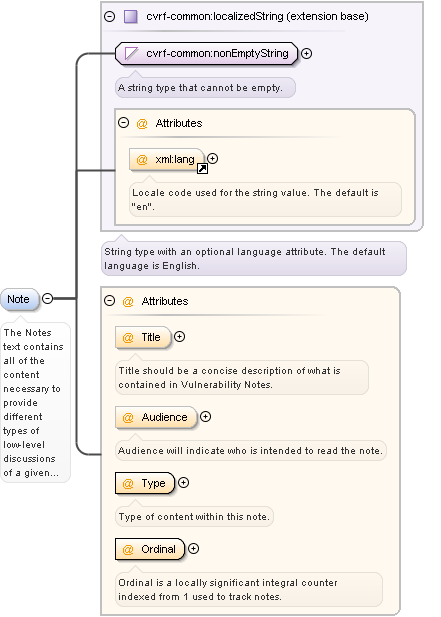Expand the Ordinal attribute details
The height and width of the screenshot is (617, 441).
click(193, 549)
